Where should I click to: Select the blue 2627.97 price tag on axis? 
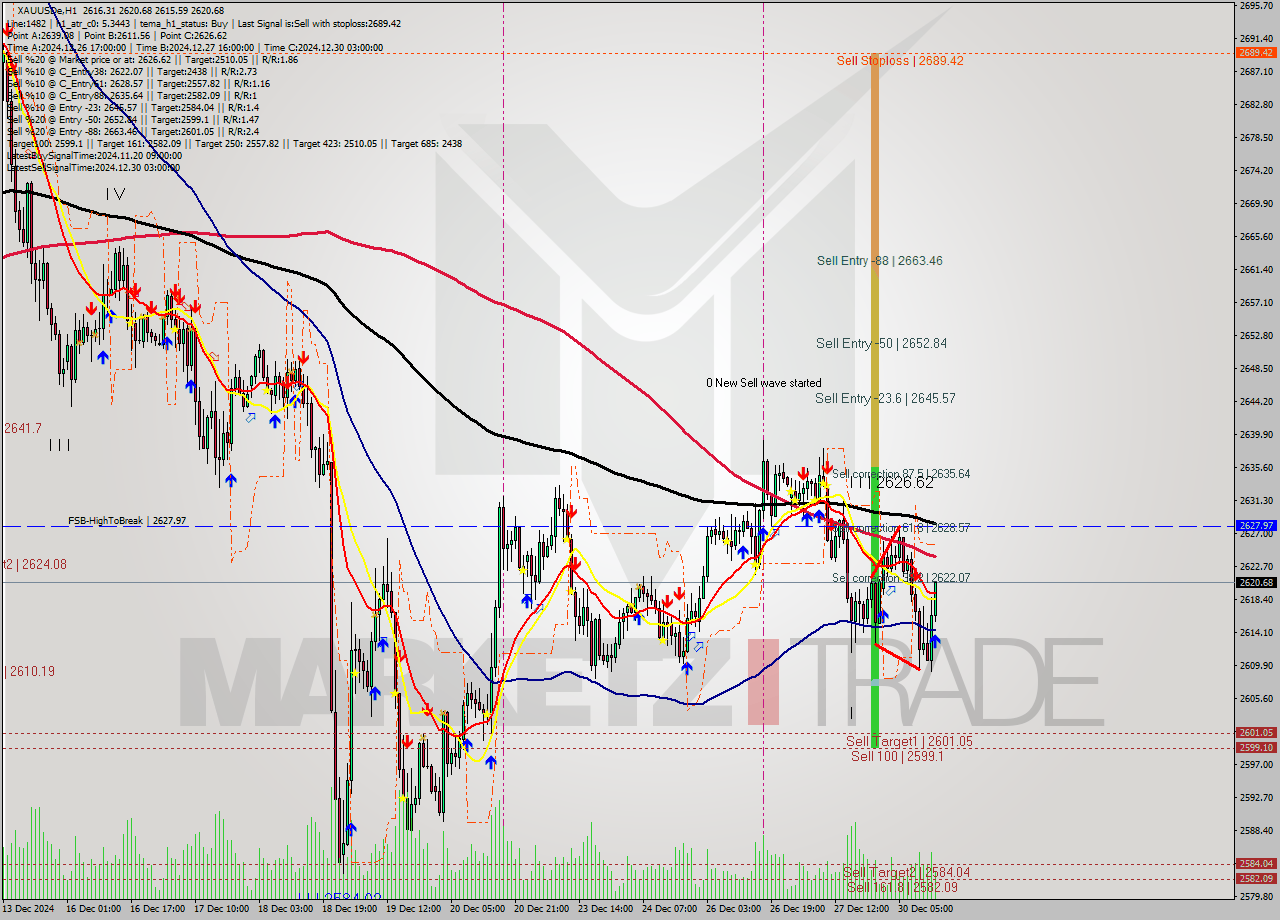(x=1256, y=525)
